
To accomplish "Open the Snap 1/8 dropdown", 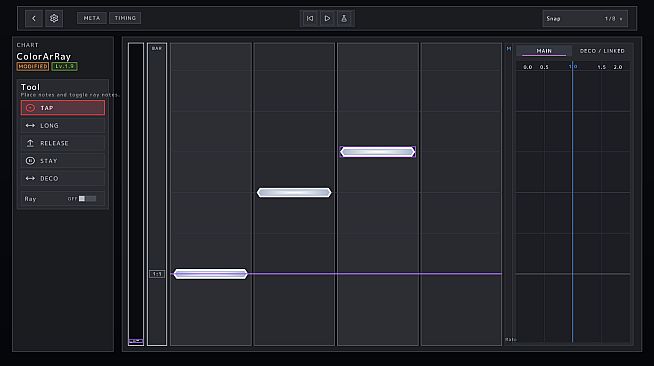I will [585, 19].
